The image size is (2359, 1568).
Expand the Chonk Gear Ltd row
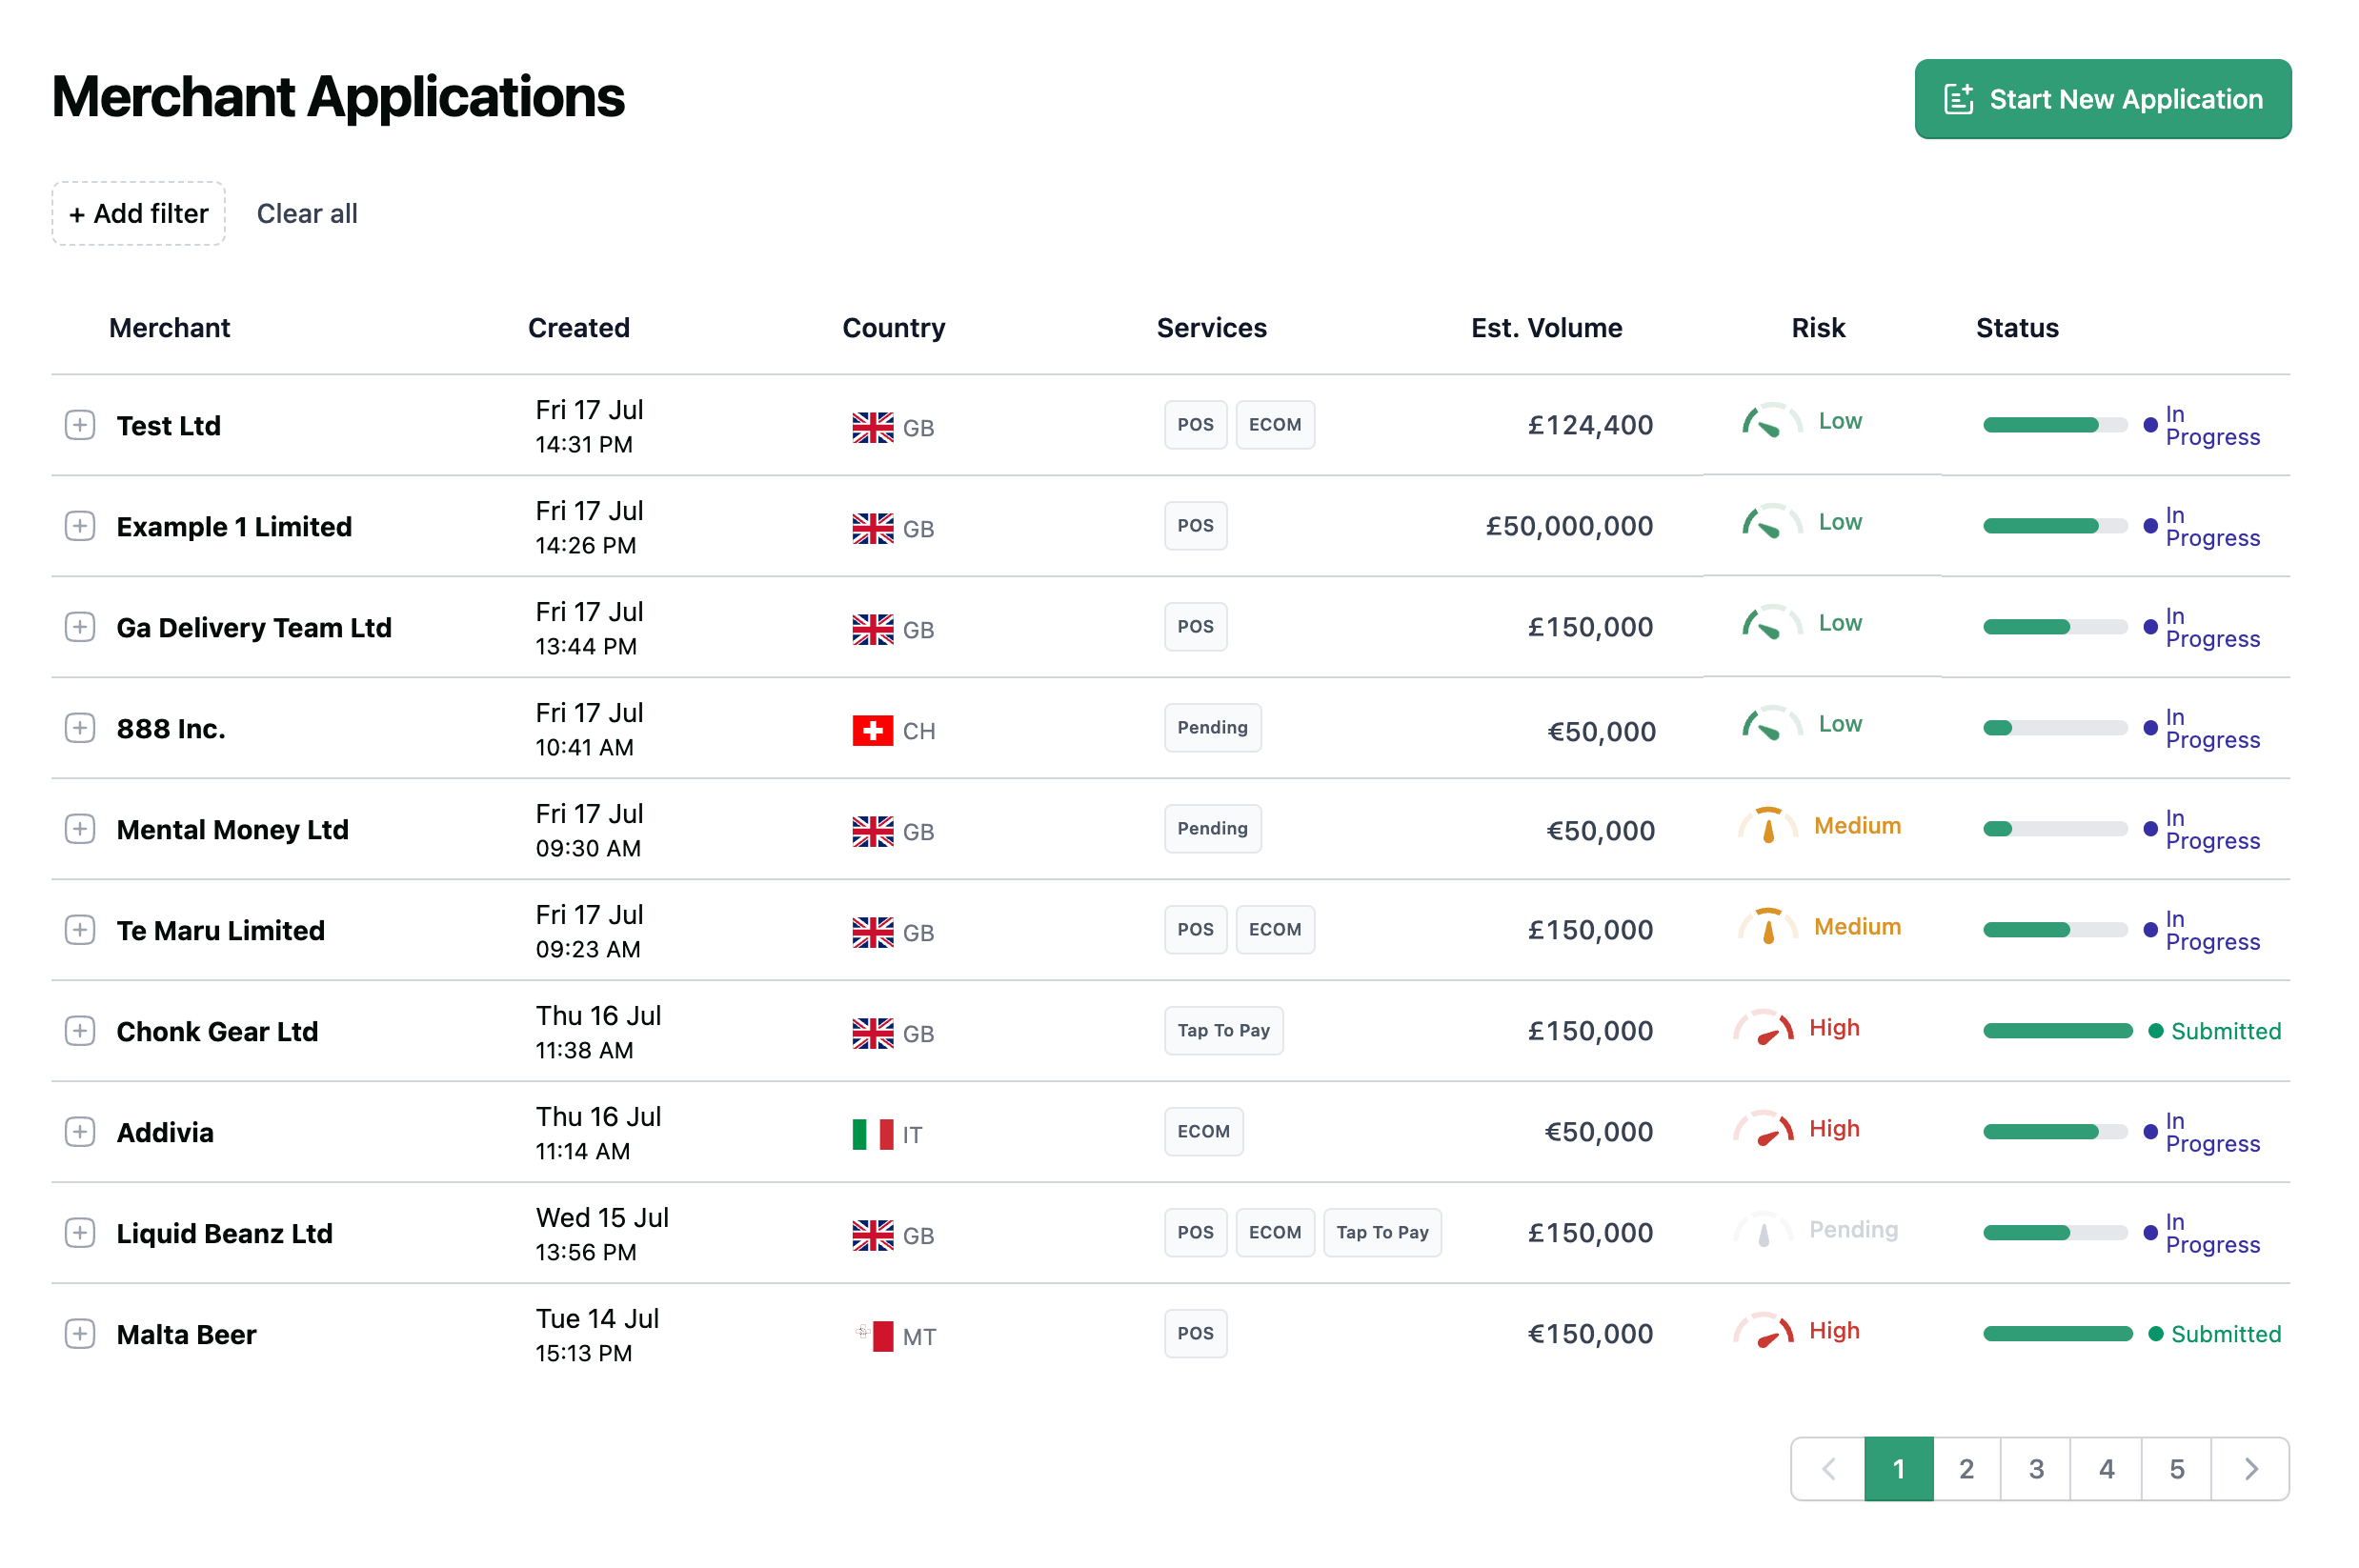(x=80, y=1031)
